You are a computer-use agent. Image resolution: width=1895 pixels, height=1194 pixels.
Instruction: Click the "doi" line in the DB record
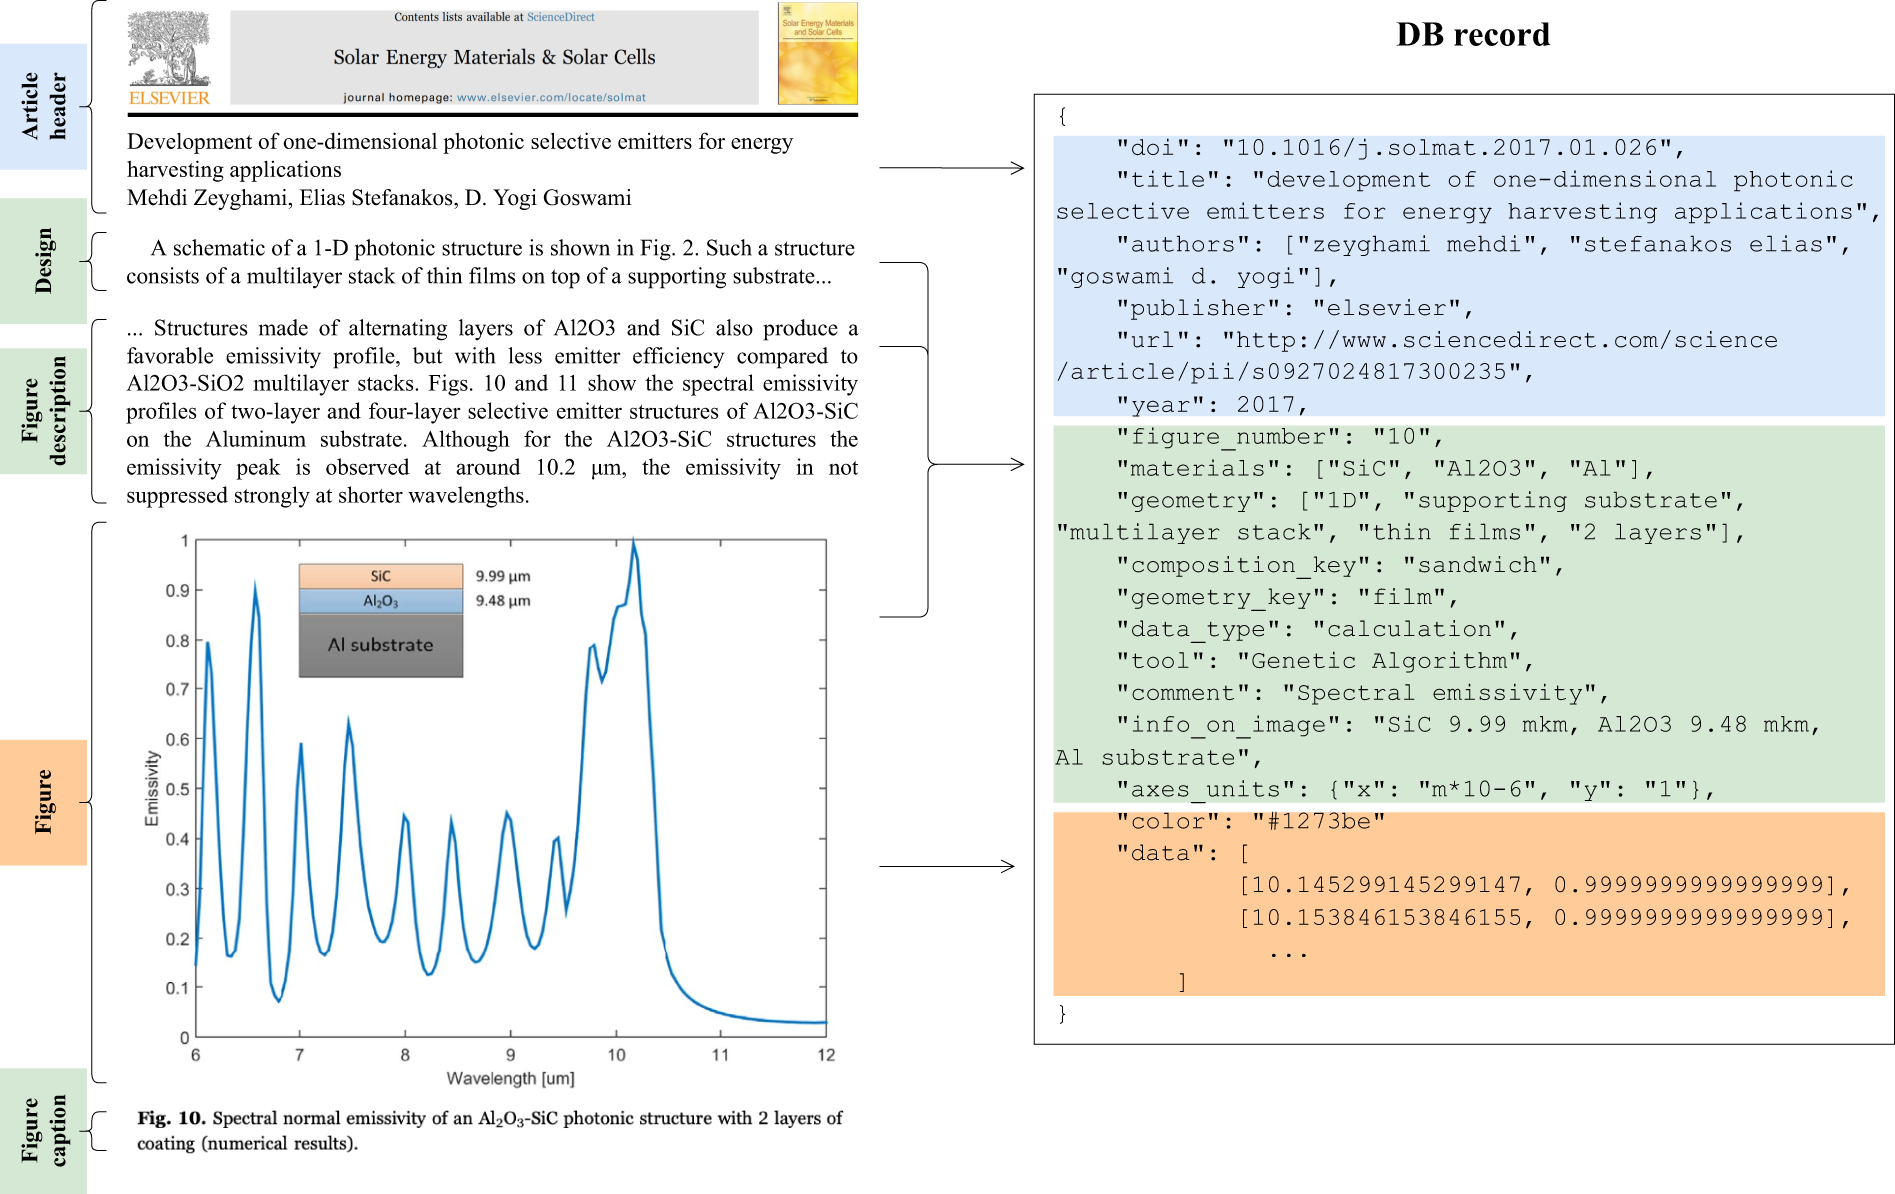point(1400,148)
